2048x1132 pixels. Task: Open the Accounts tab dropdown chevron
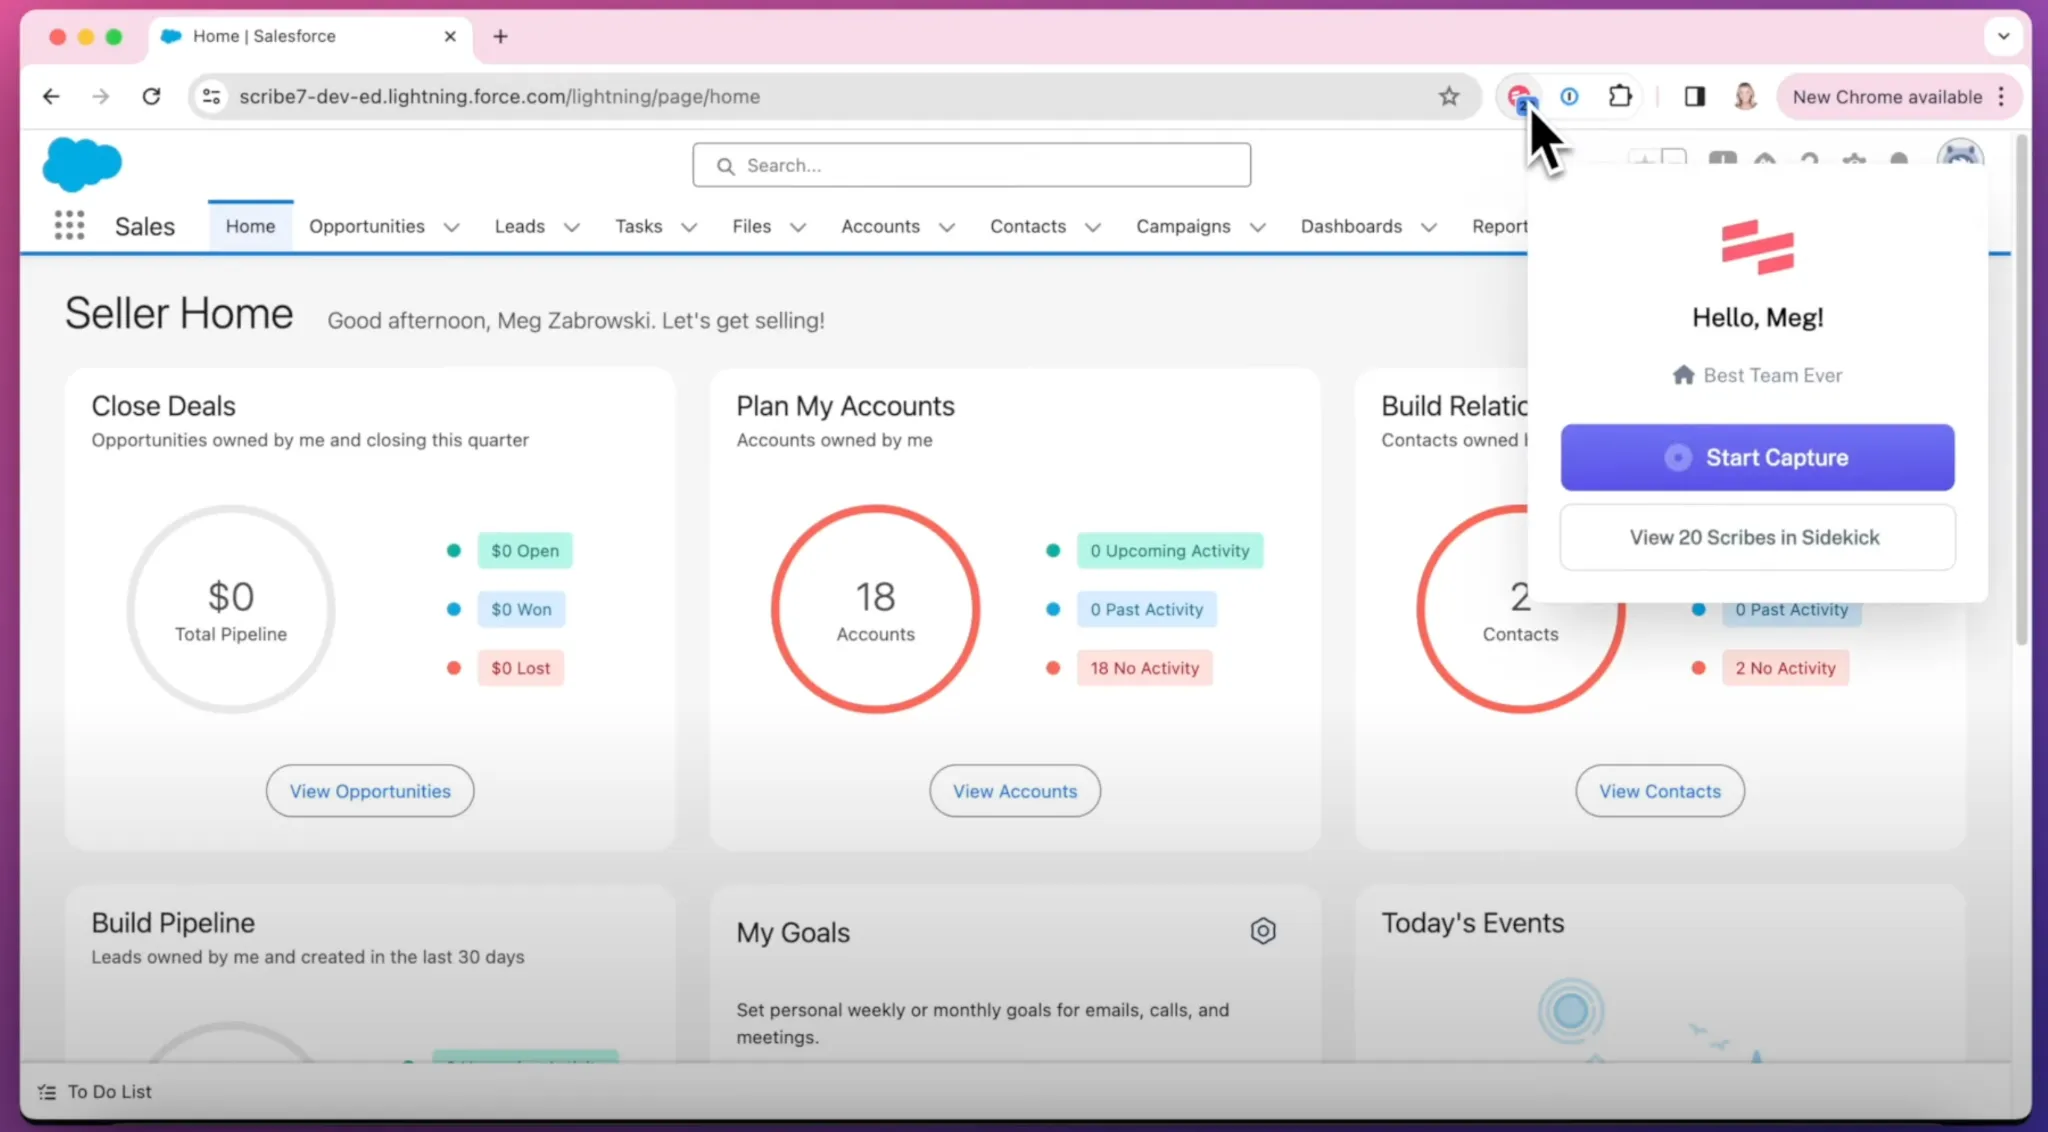(x=947, y=227)
